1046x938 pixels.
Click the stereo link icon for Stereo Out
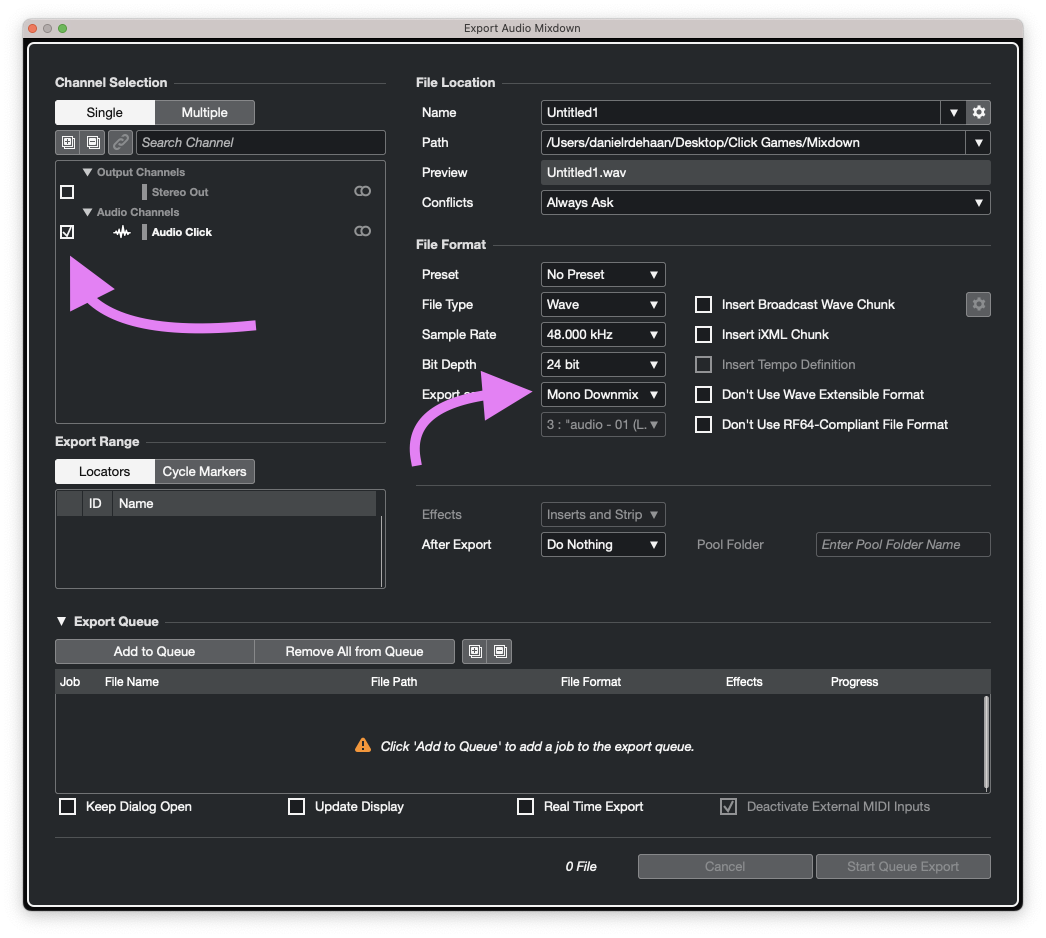point(363,192)
